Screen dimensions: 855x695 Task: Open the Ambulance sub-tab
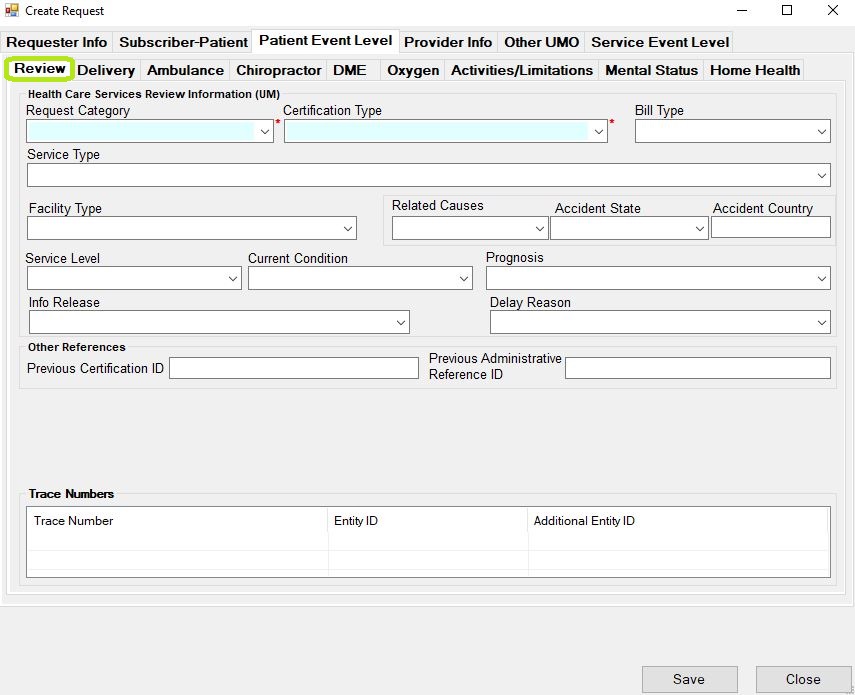[185, 70]
